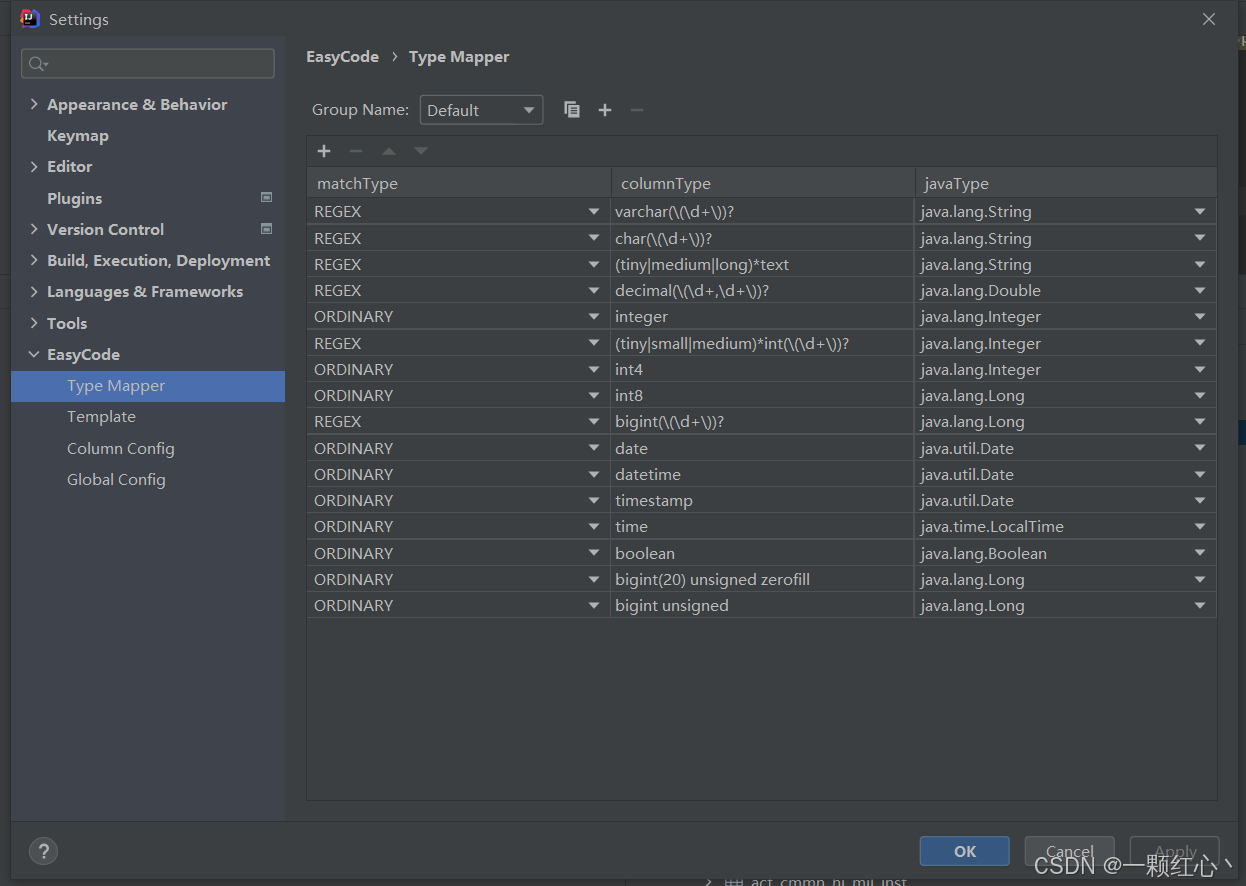Remove selected mapping row in table toolbar
Screen dimensions: 1246x886
356,151
